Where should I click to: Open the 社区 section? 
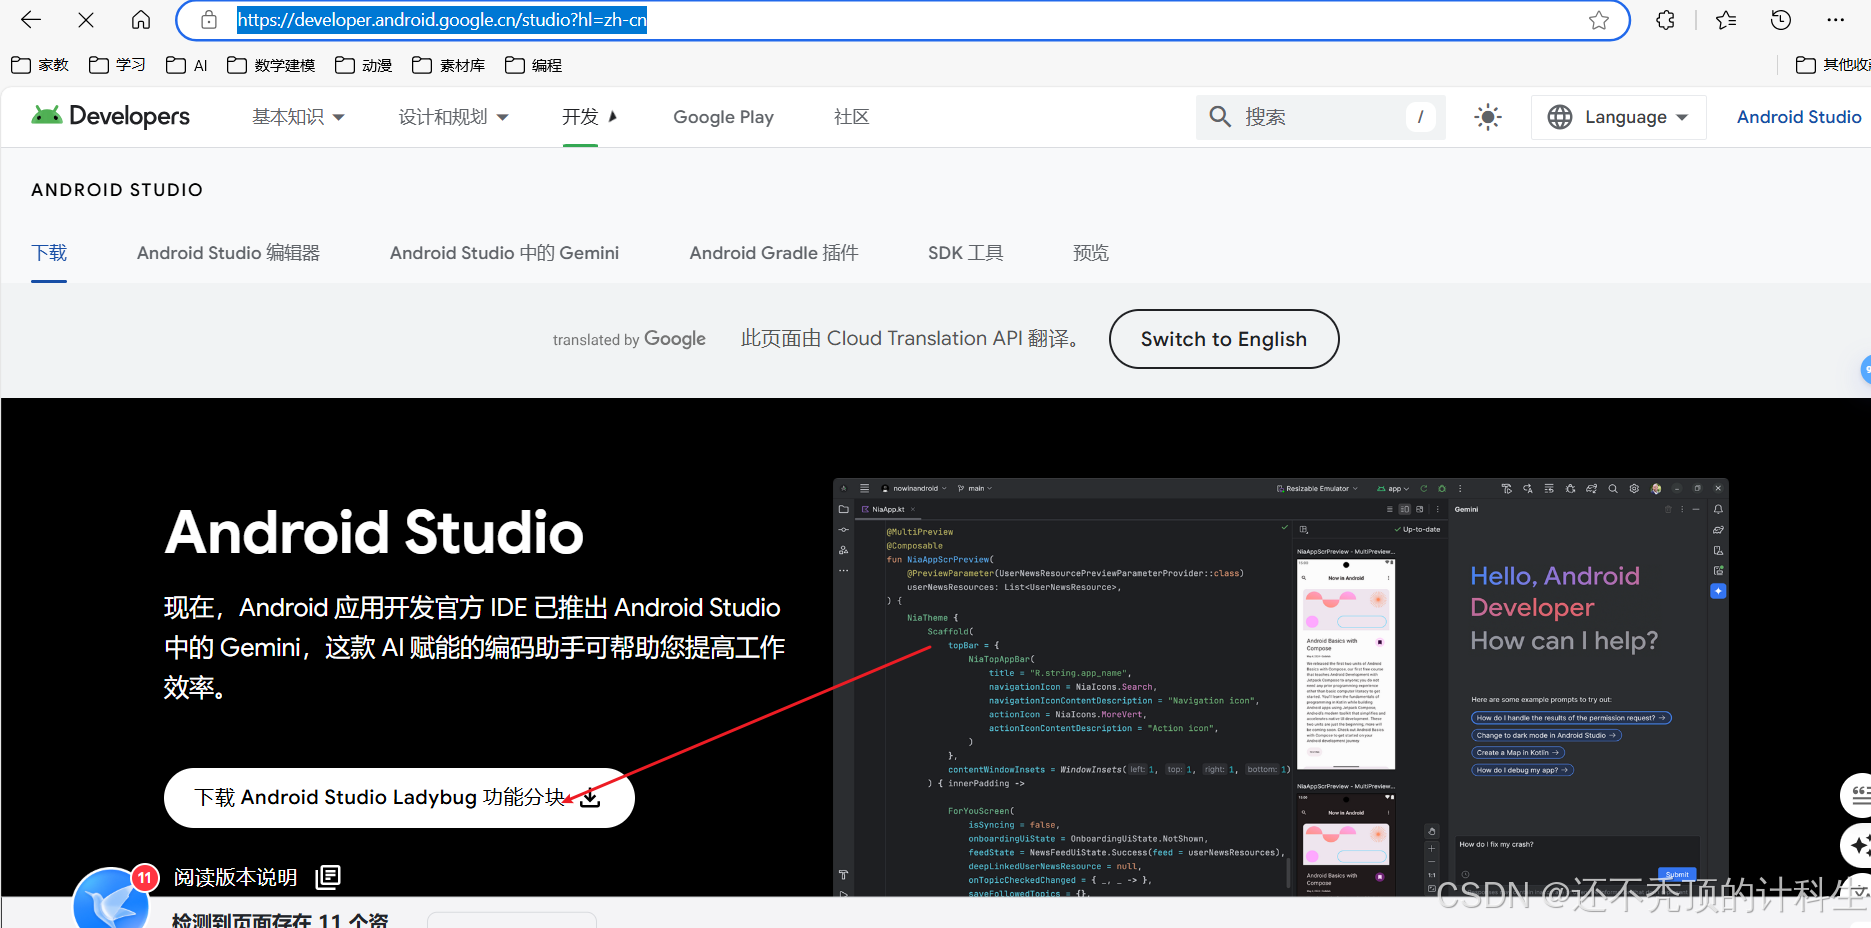tap(851, 117)
